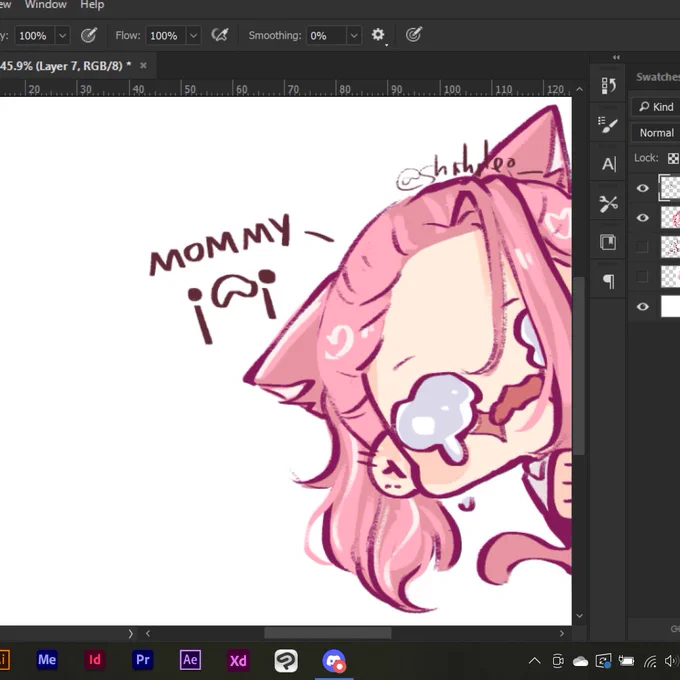680x680 pixels.
Task: Hide the second layer via eye
Action: coord(643,218)
